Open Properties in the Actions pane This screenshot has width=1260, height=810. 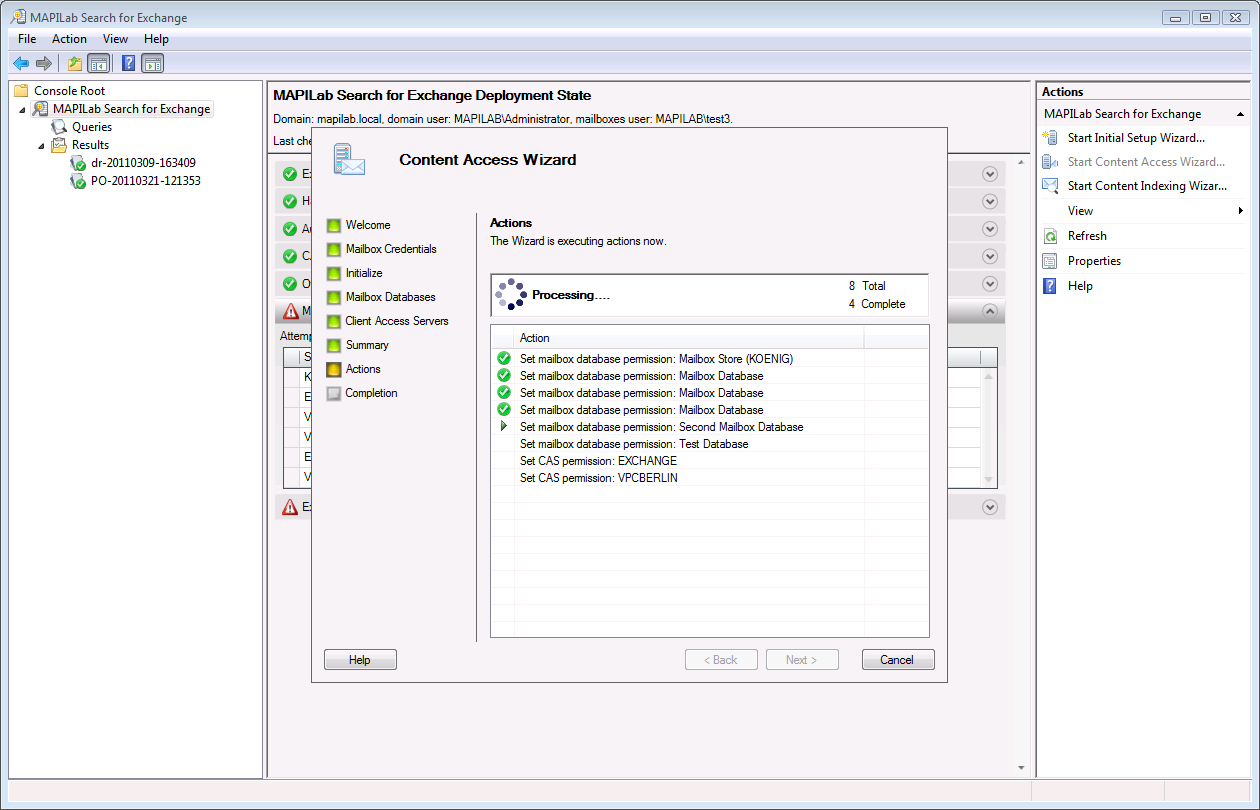coord(1093,261)
